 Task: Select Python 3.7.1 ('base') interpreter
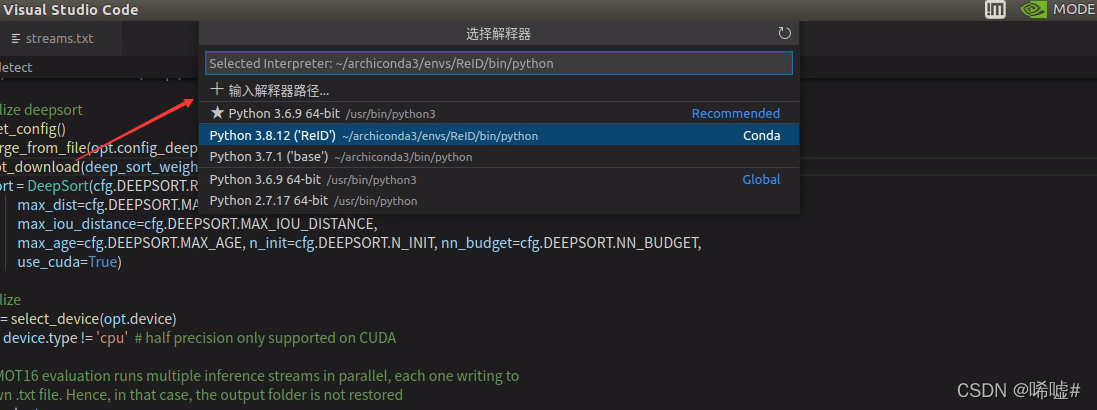click(499, 157)
